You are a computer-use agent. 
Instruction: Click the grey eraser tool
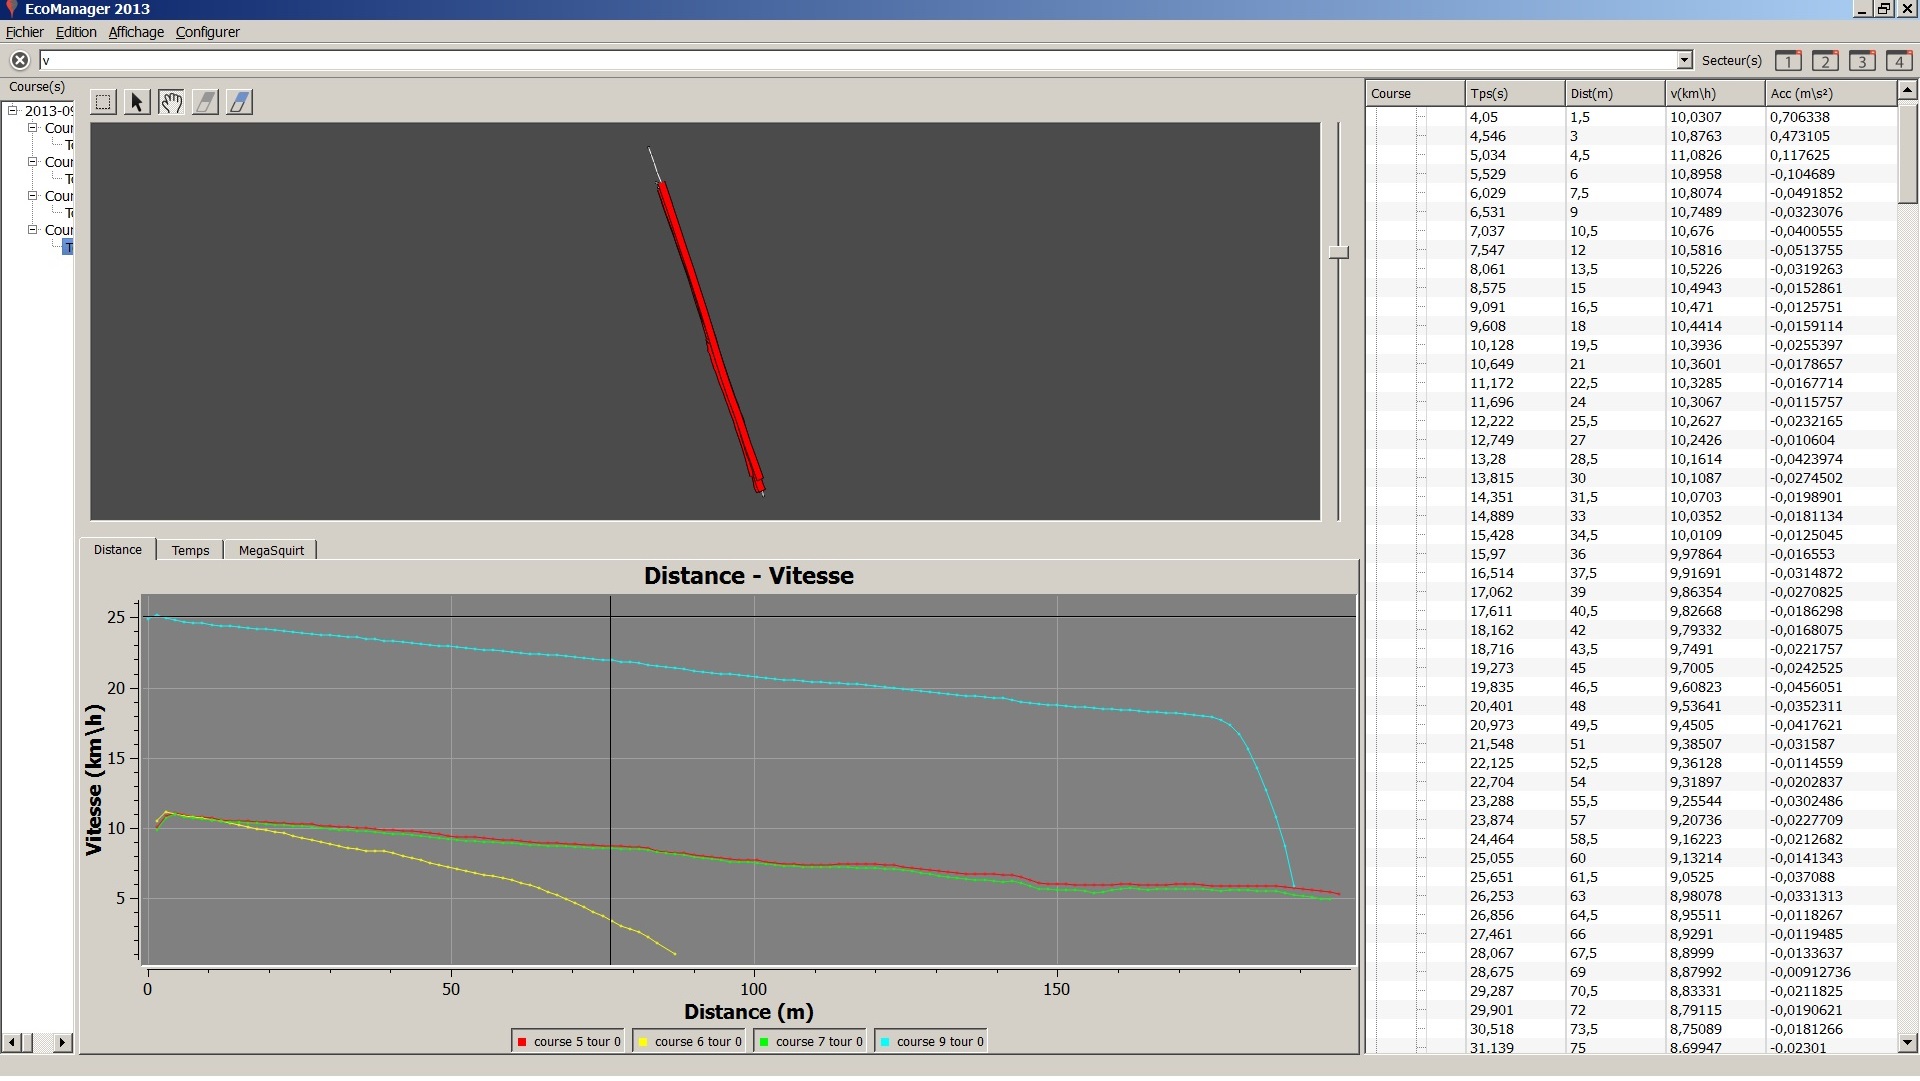click(x=205, y=102)
